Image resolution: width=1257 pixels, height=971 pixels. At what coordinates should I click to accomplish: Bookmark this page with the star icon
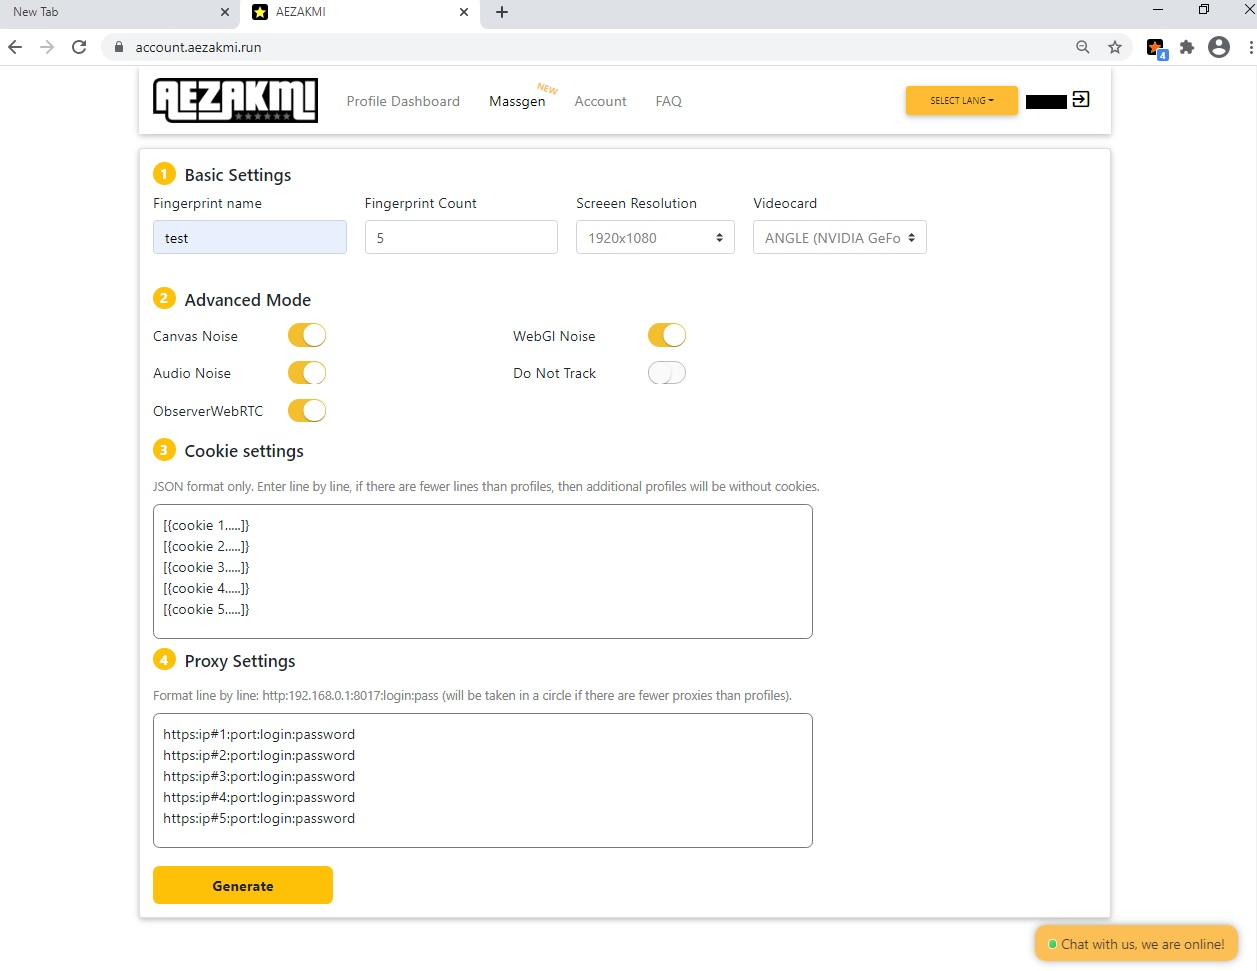pos(1115,47)
